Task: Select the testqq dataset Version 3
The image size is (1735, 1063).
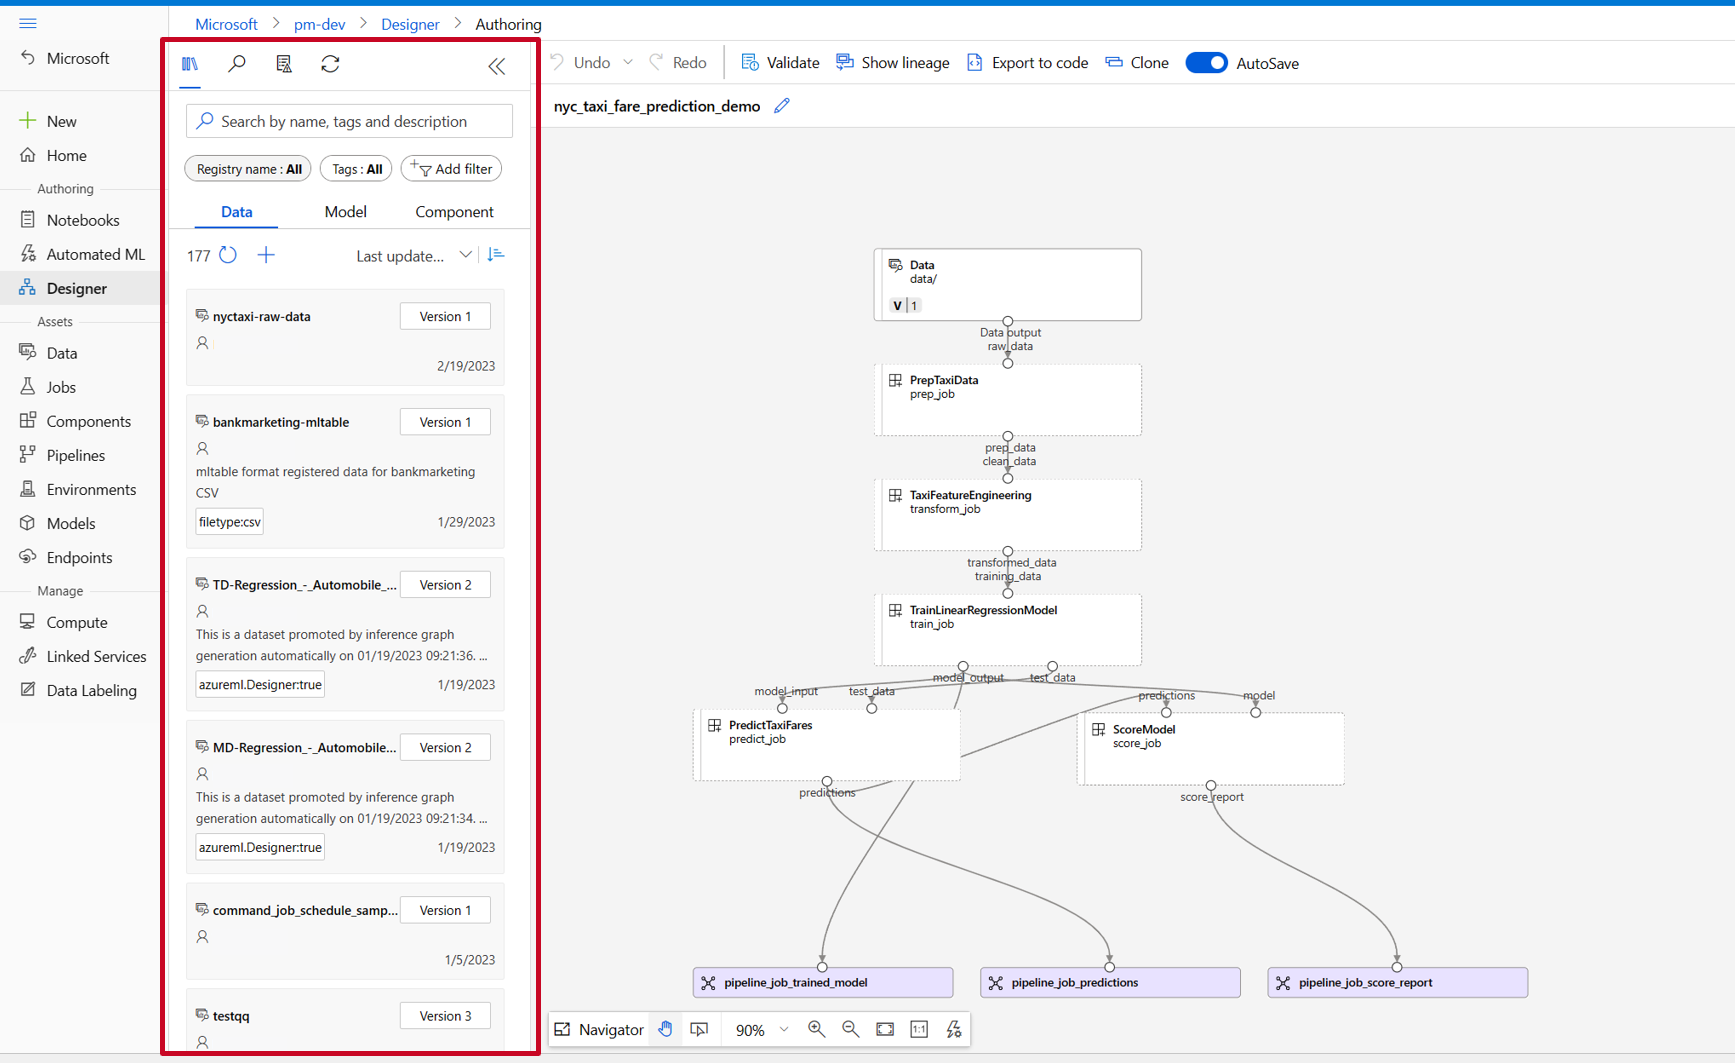Action: click(x=445, y=1016)
